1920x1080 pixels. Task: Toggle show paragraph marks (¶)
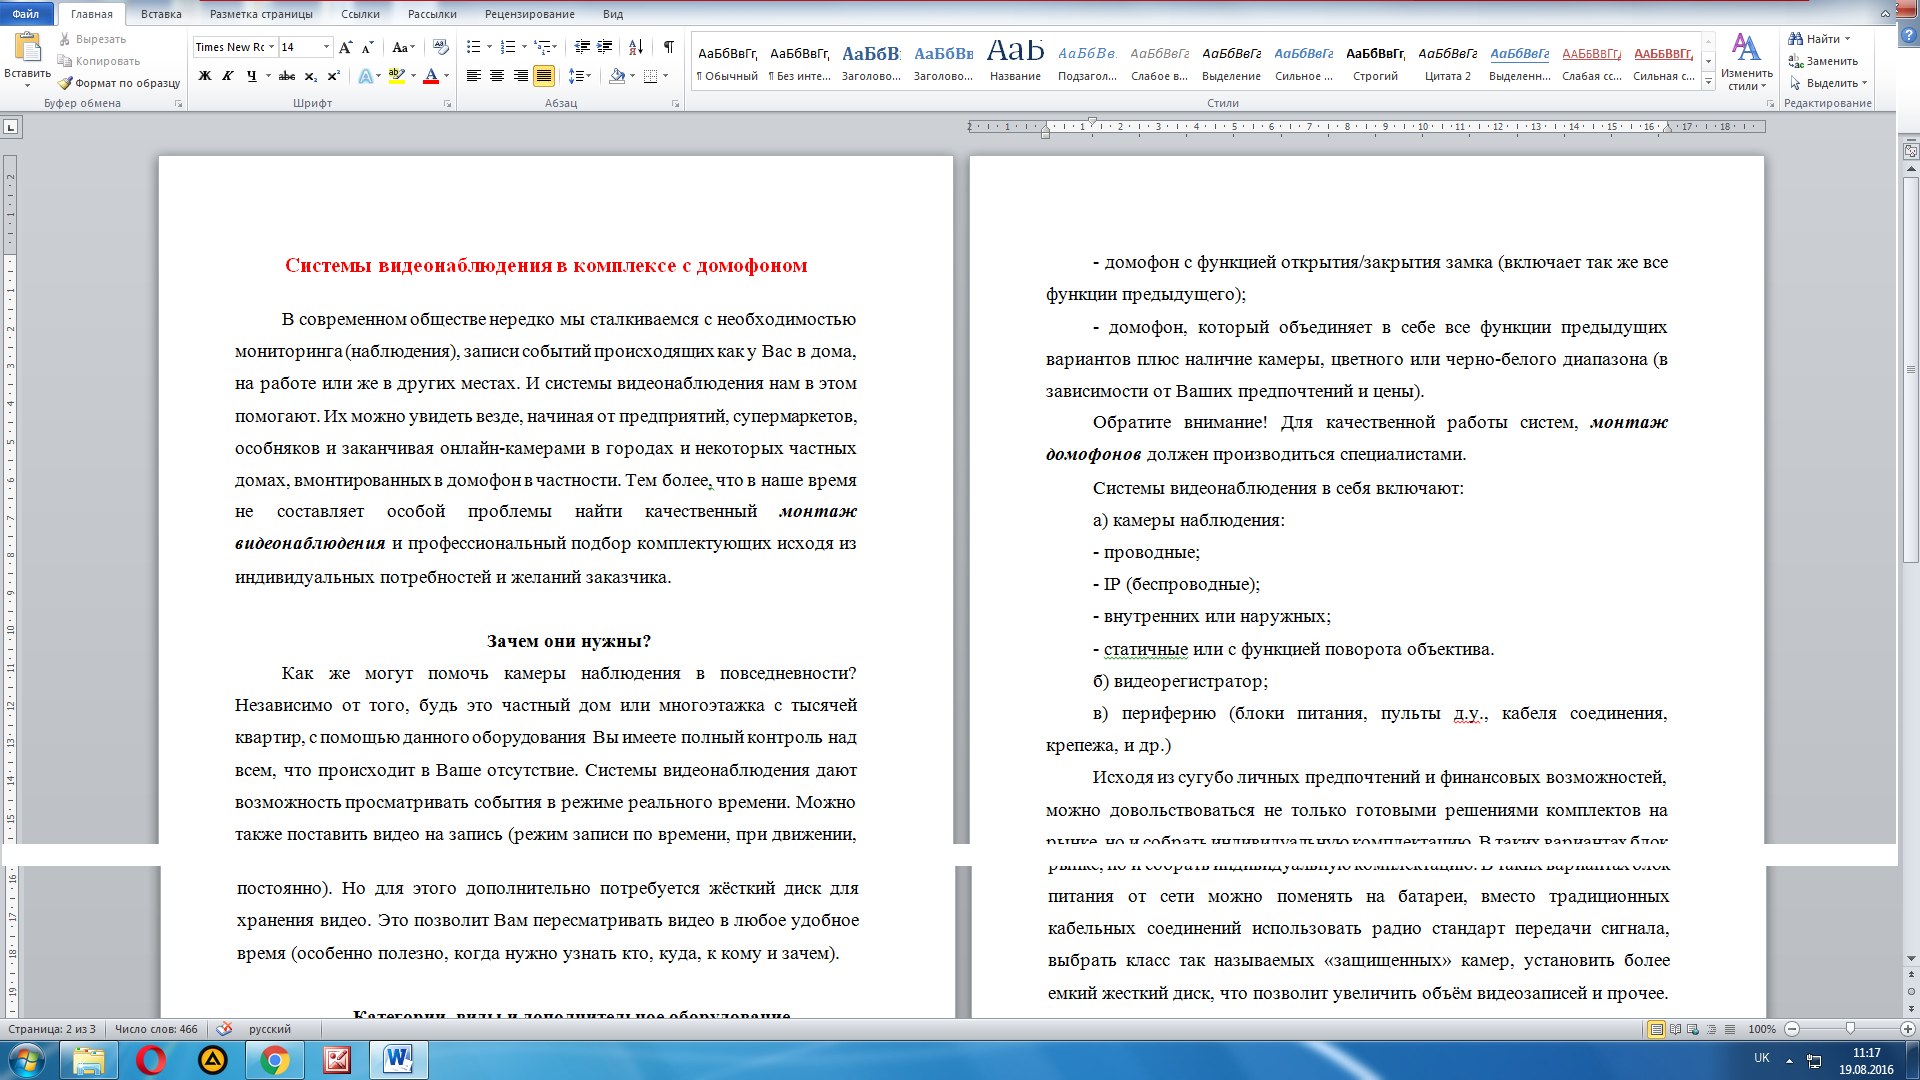[668, 47]
